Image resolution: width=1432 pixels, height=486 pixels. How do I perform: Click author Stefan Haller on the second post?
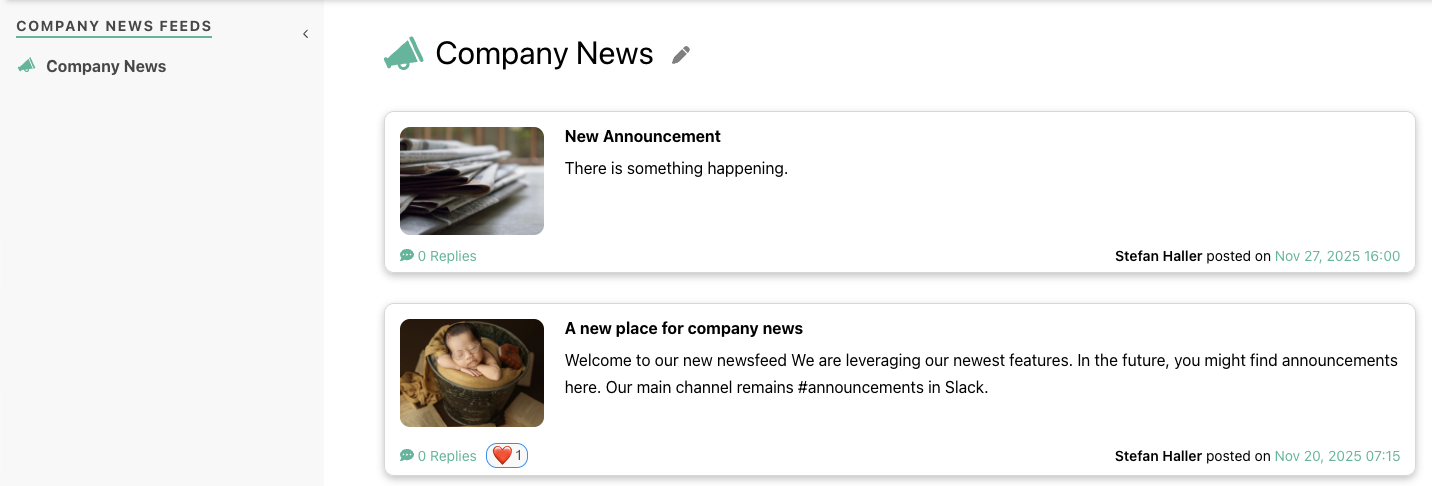pyautogui.click(x=1158, y=456)
